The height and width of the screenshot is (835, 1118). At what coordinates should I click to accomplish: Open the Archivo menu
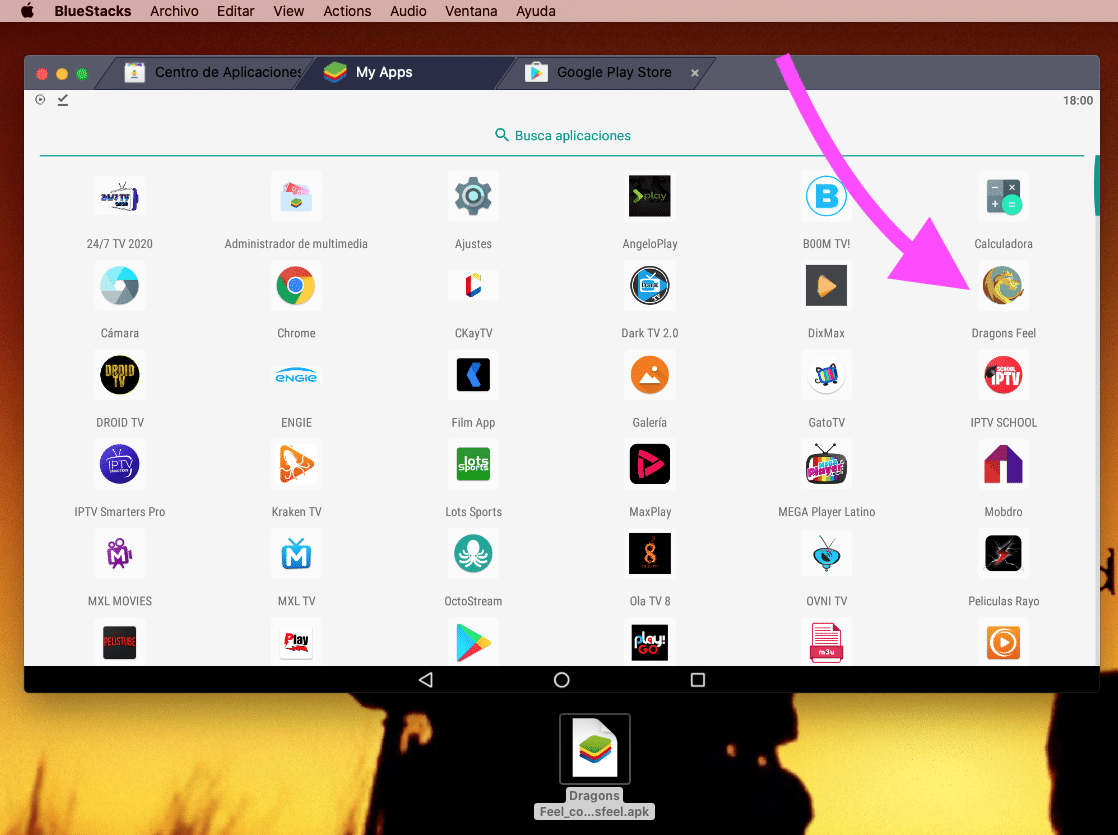174,11
